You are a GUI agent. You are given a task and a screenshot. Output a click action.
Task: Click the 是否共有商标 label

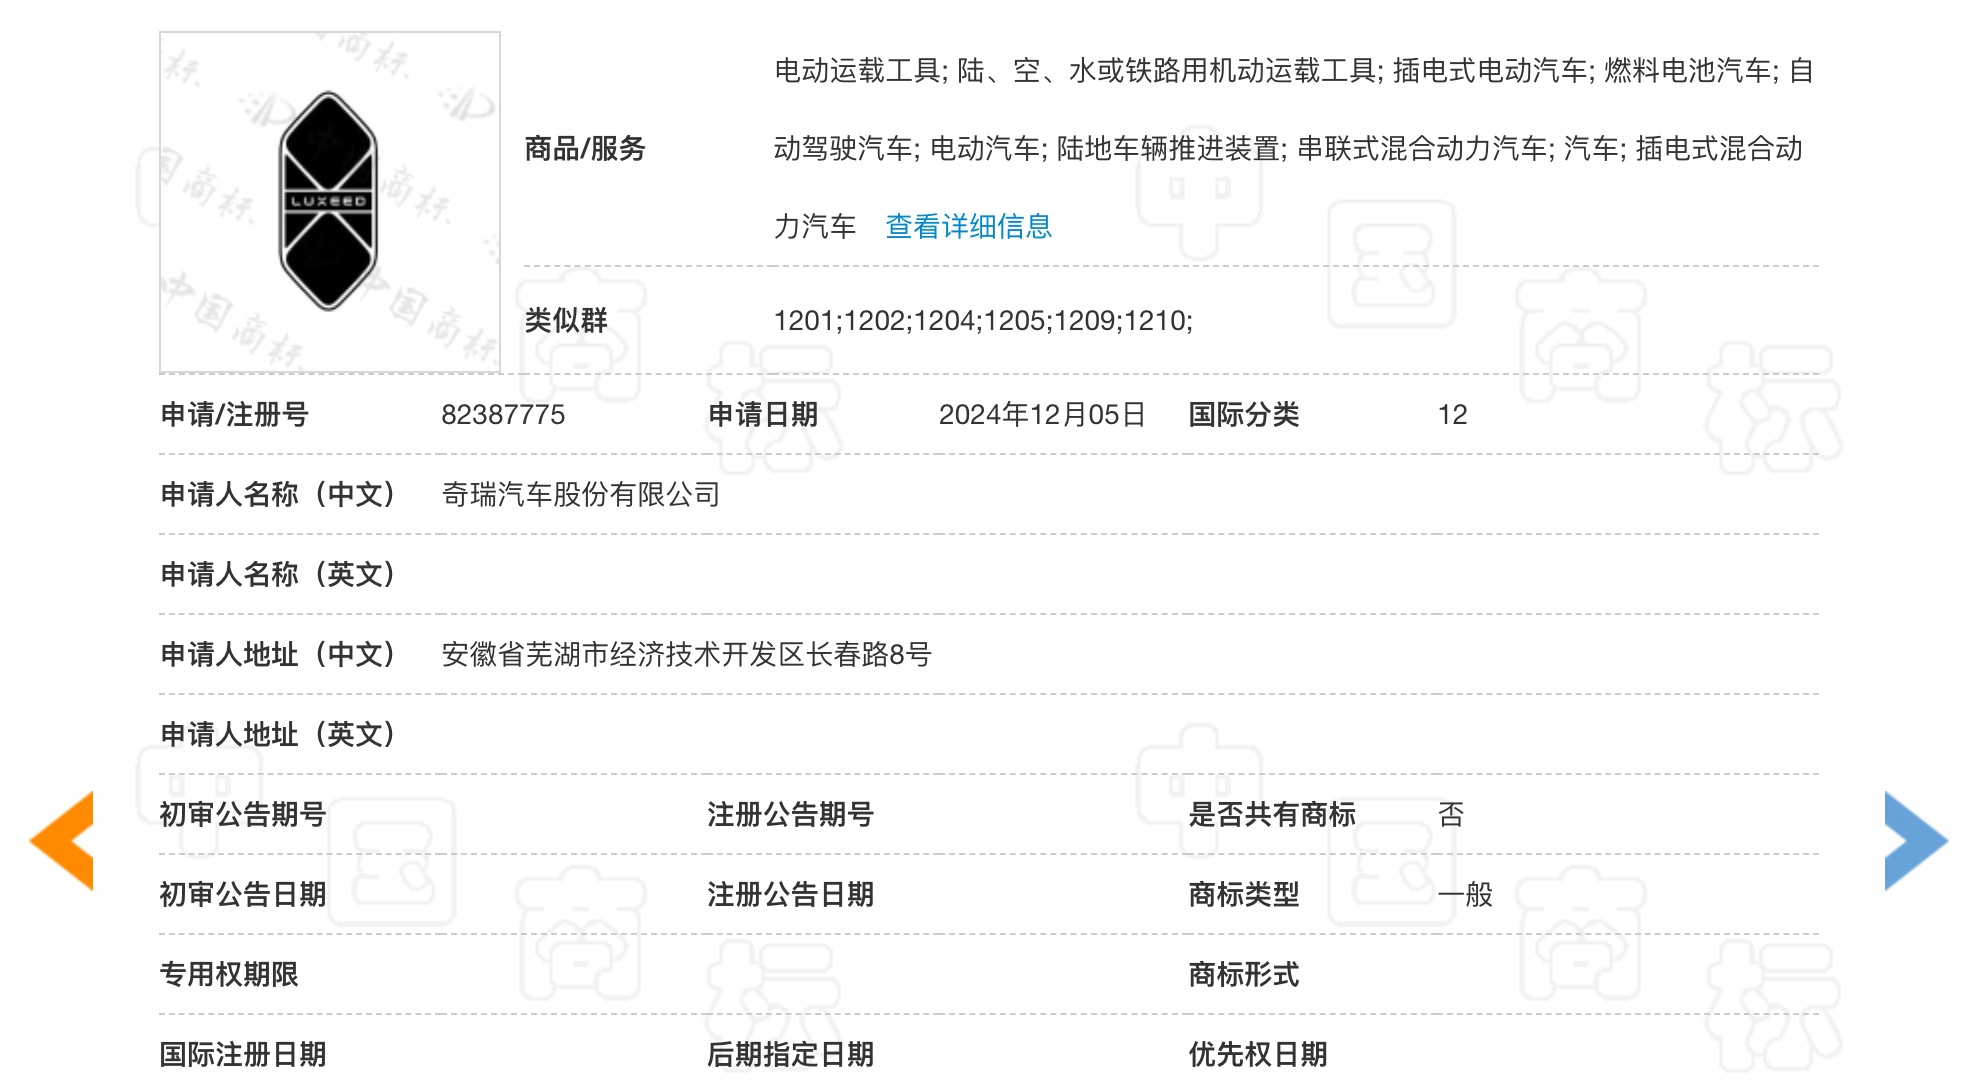tap(1272, 815)
